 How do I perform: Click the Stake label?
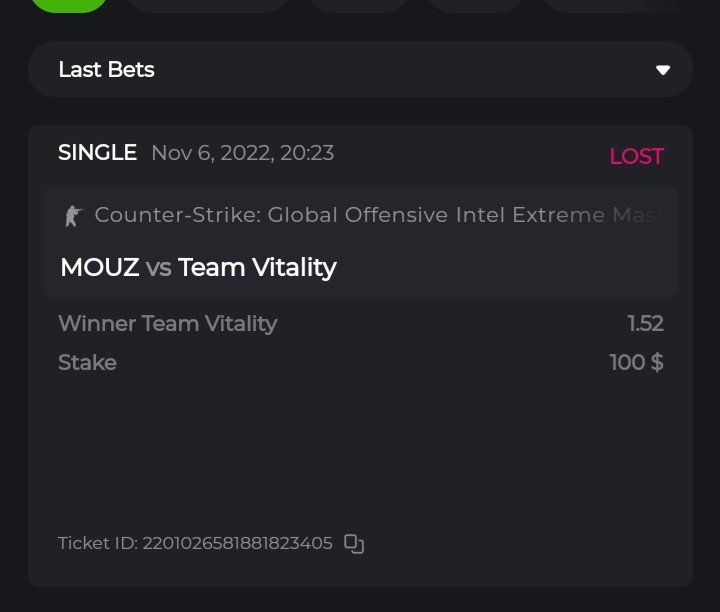(x=87, y=362)
